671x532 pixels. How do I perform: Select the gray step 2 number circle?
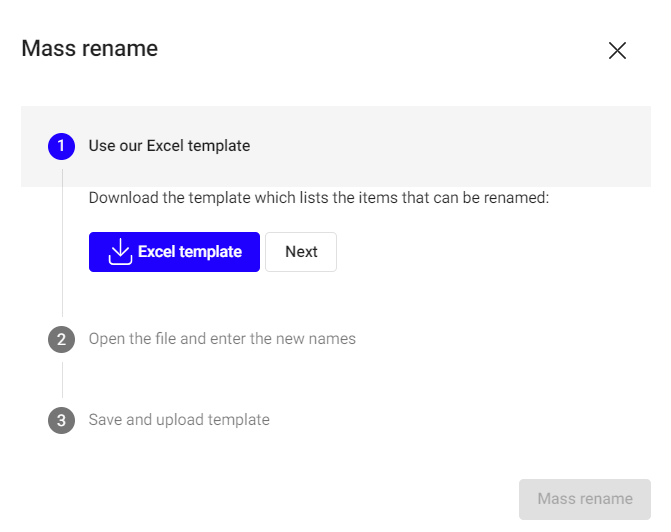pyautogui.click(x=61, y=339)
